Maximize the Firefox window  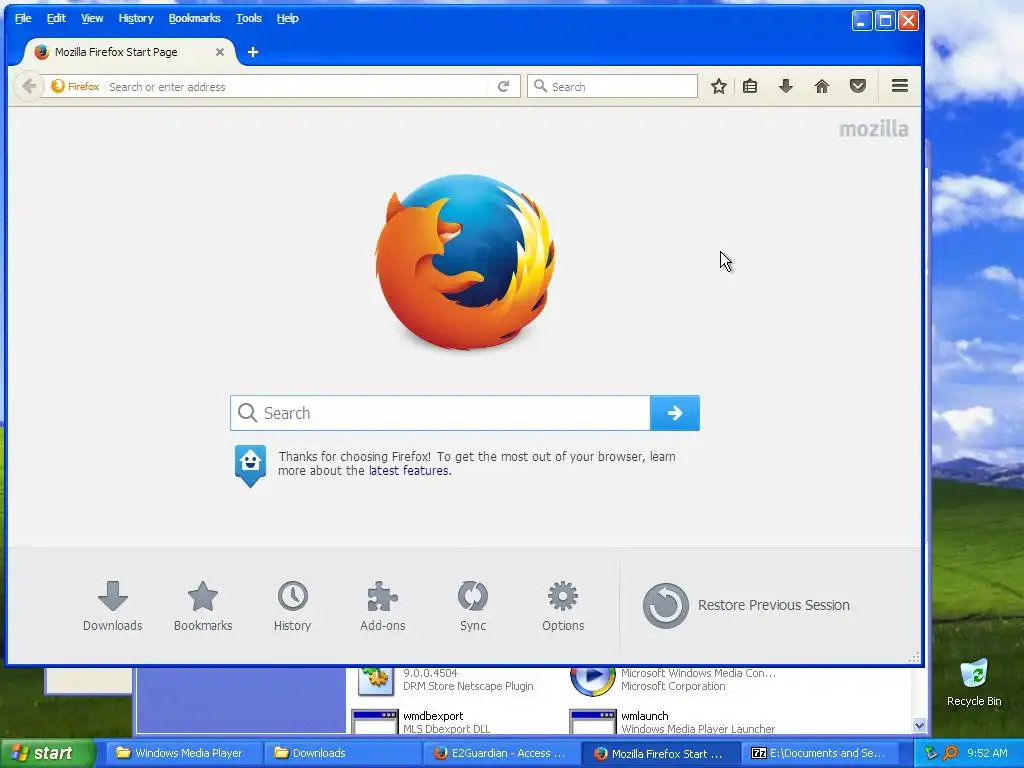(885, 21)
